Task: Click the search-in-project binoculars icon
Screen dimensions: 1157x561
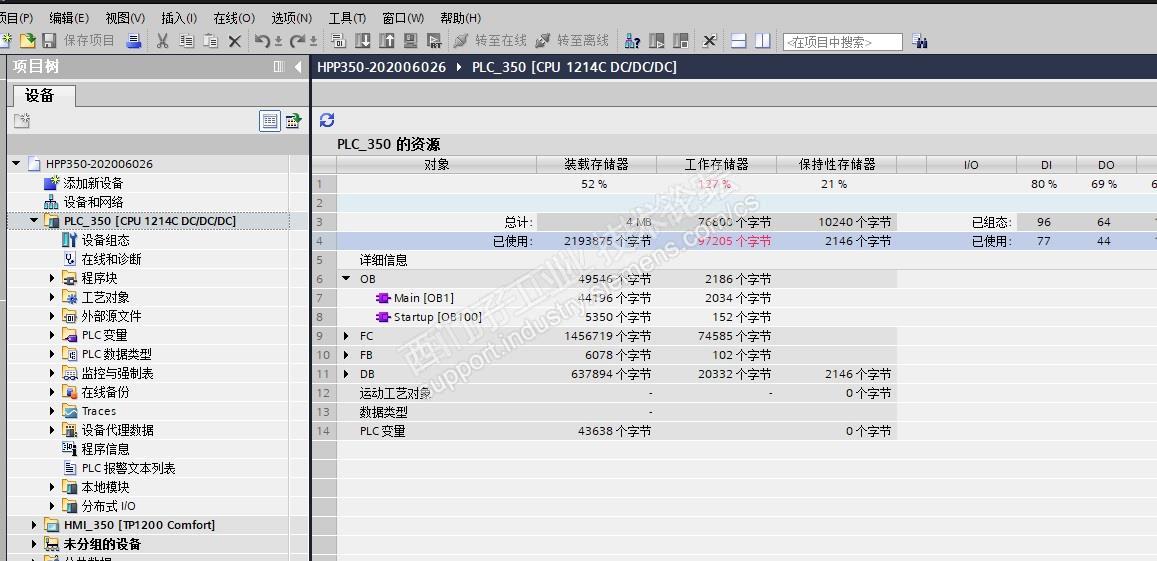Action: tap(919, 41)
